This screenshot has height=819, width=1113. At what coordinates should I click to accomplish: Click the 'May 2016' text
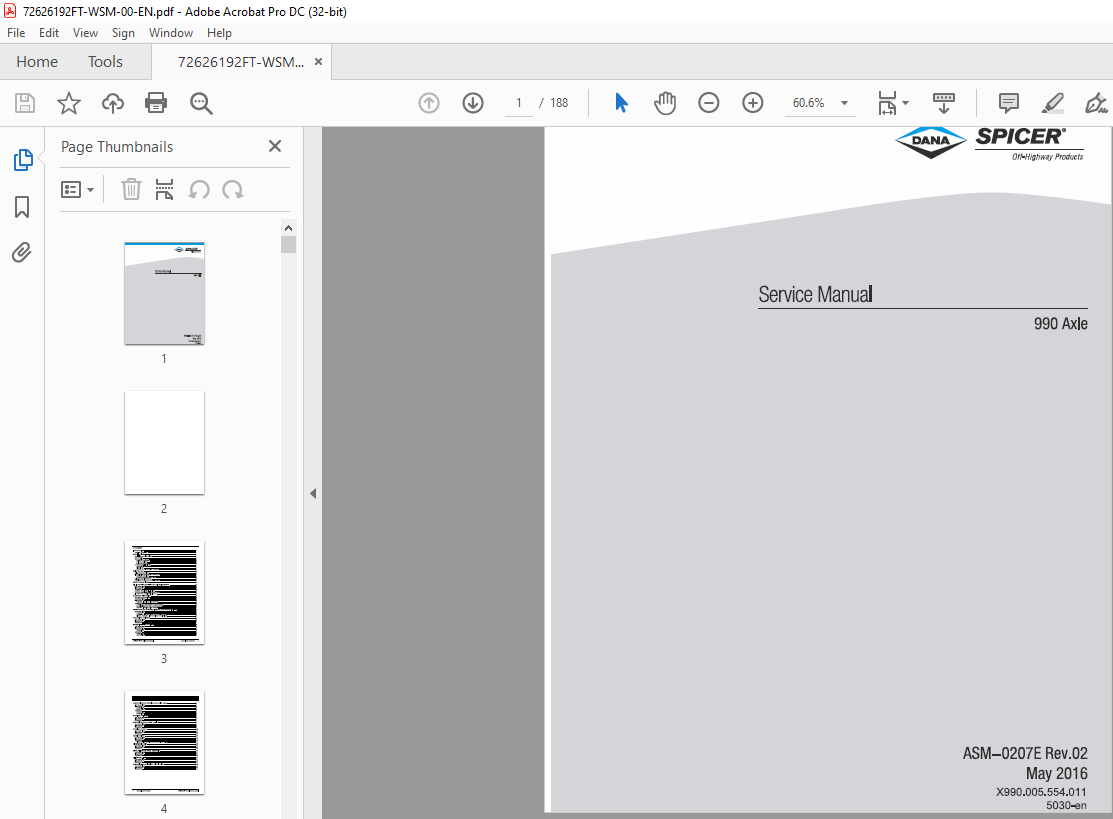click(1056, 773)
